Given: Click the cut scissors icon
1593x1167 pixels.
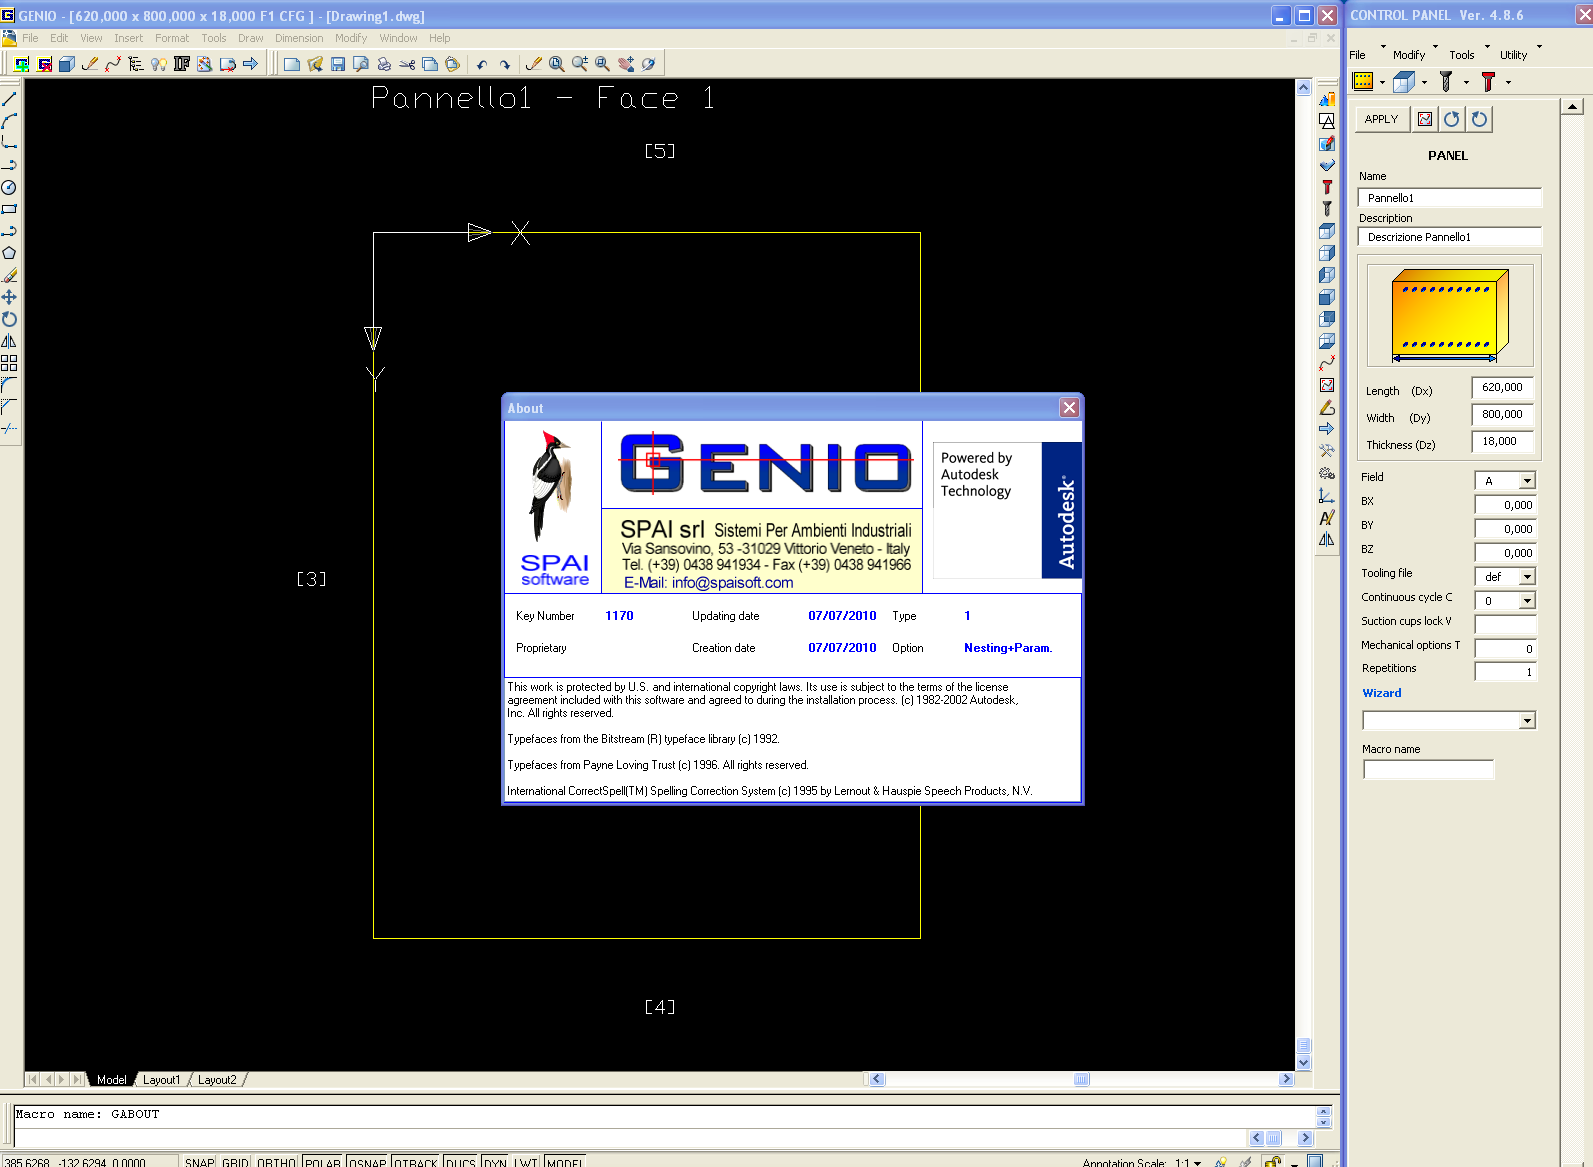Looking at the screenshot, I should (x=407, y=64).
